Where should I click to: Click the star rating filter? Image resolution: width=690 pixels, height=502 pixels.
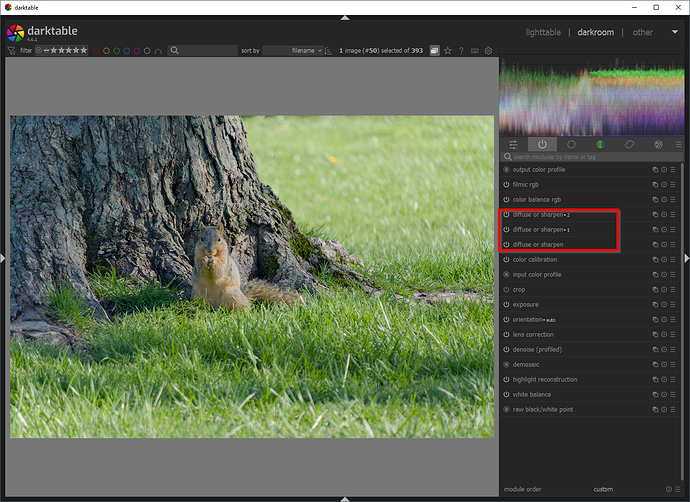[x=62, y=51]
